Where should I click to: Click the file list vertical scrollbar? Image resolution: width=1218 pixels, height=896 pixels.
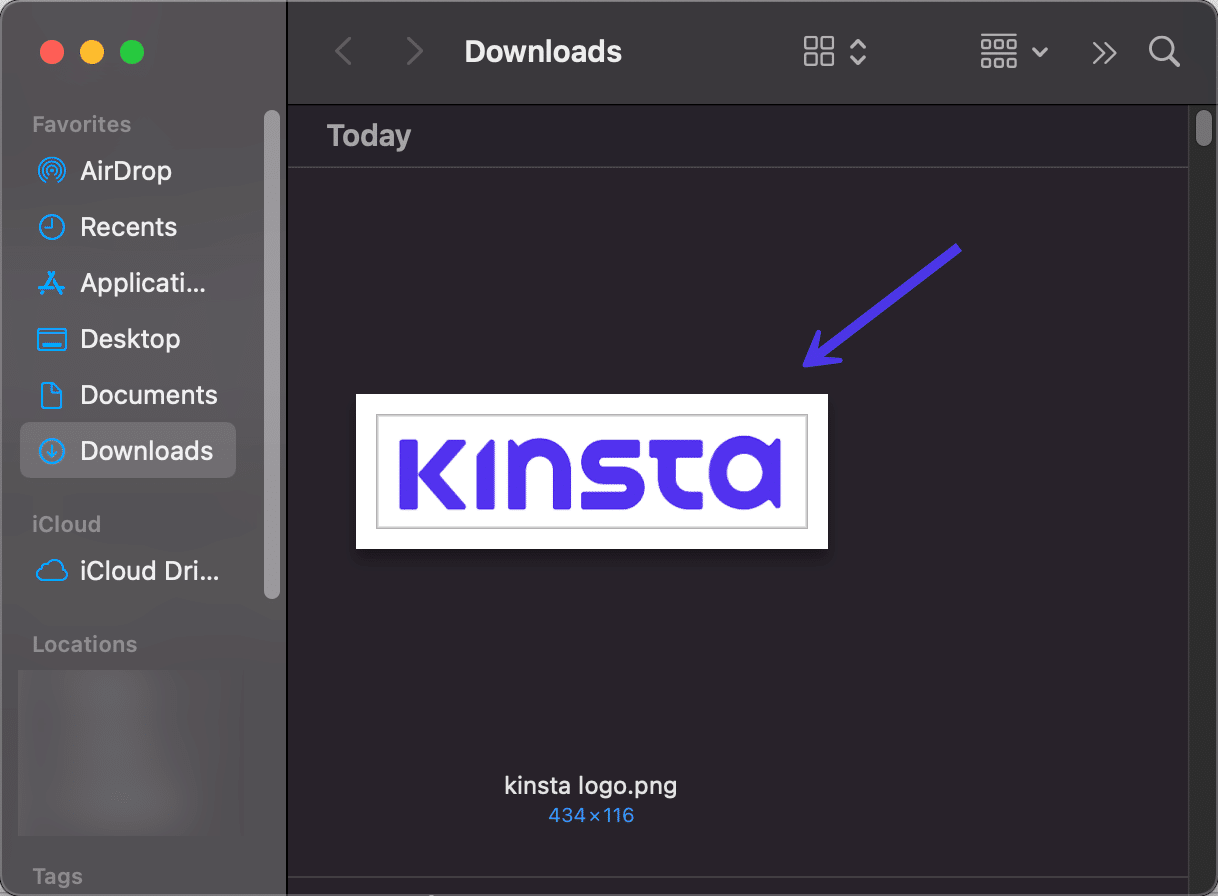1204,128
